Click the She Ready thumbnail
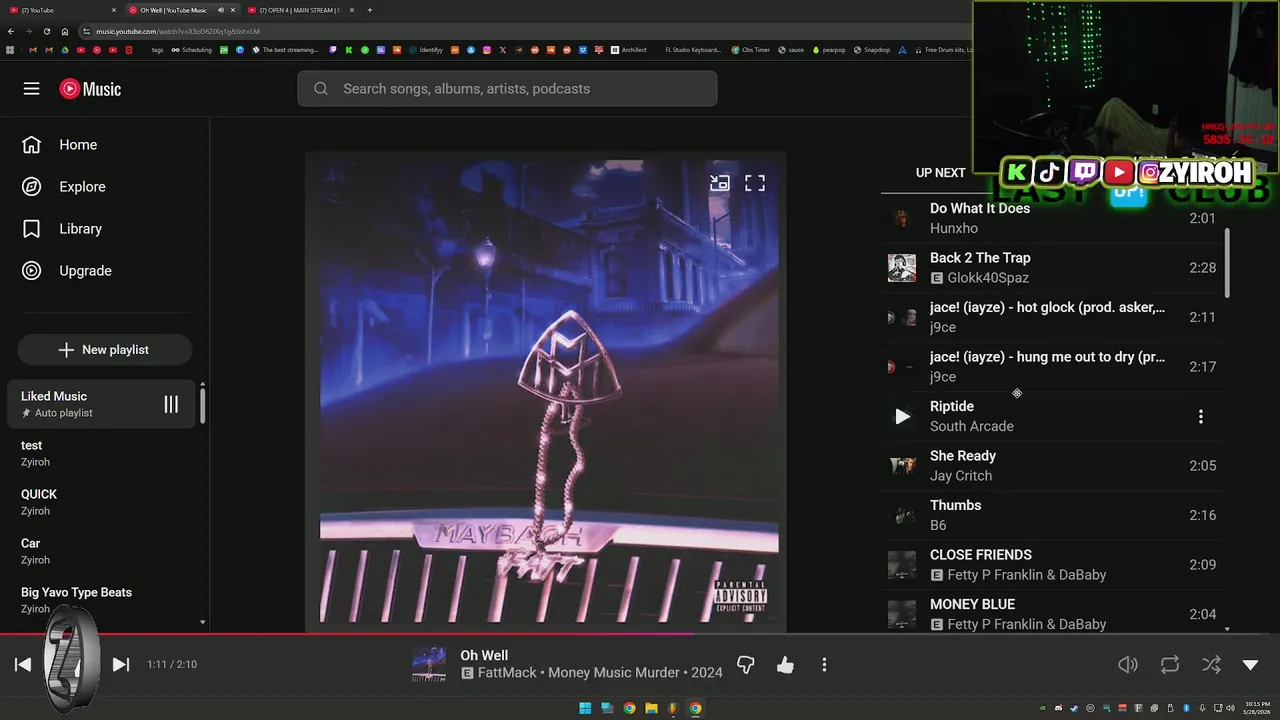 tap(902, 466)
